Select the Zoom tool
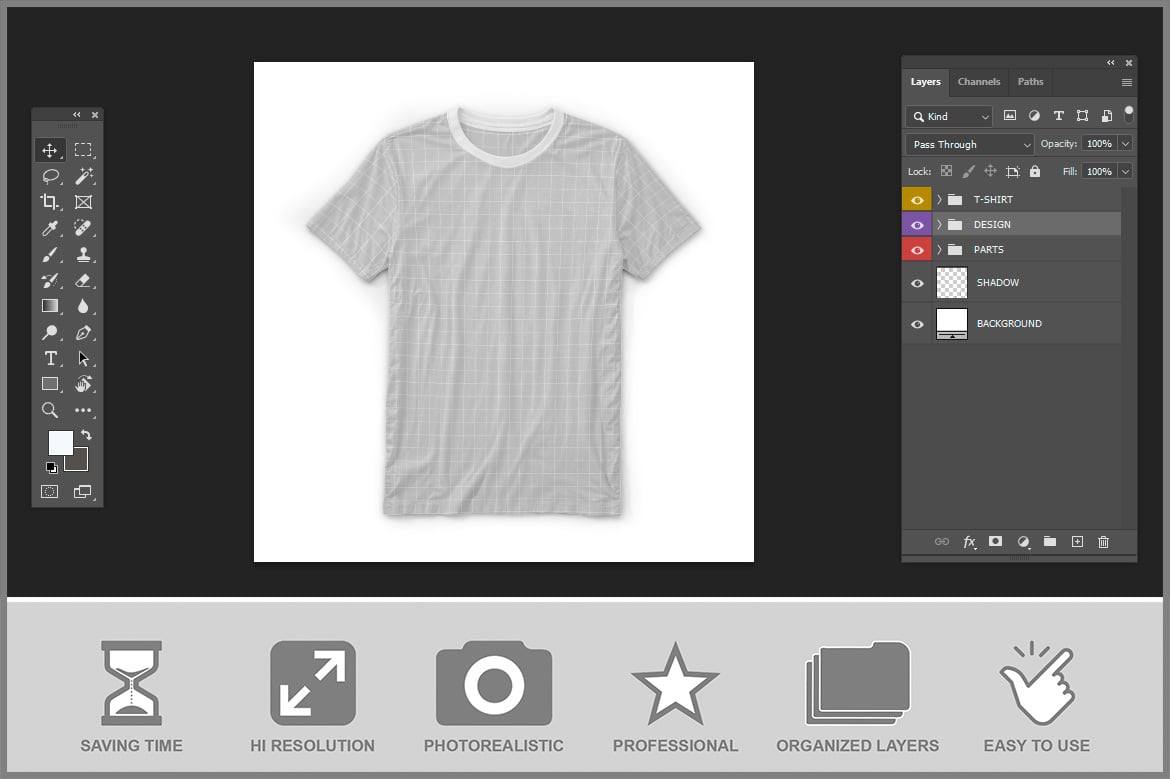This screenshot has width=1170, height=779. pos(50,410)
